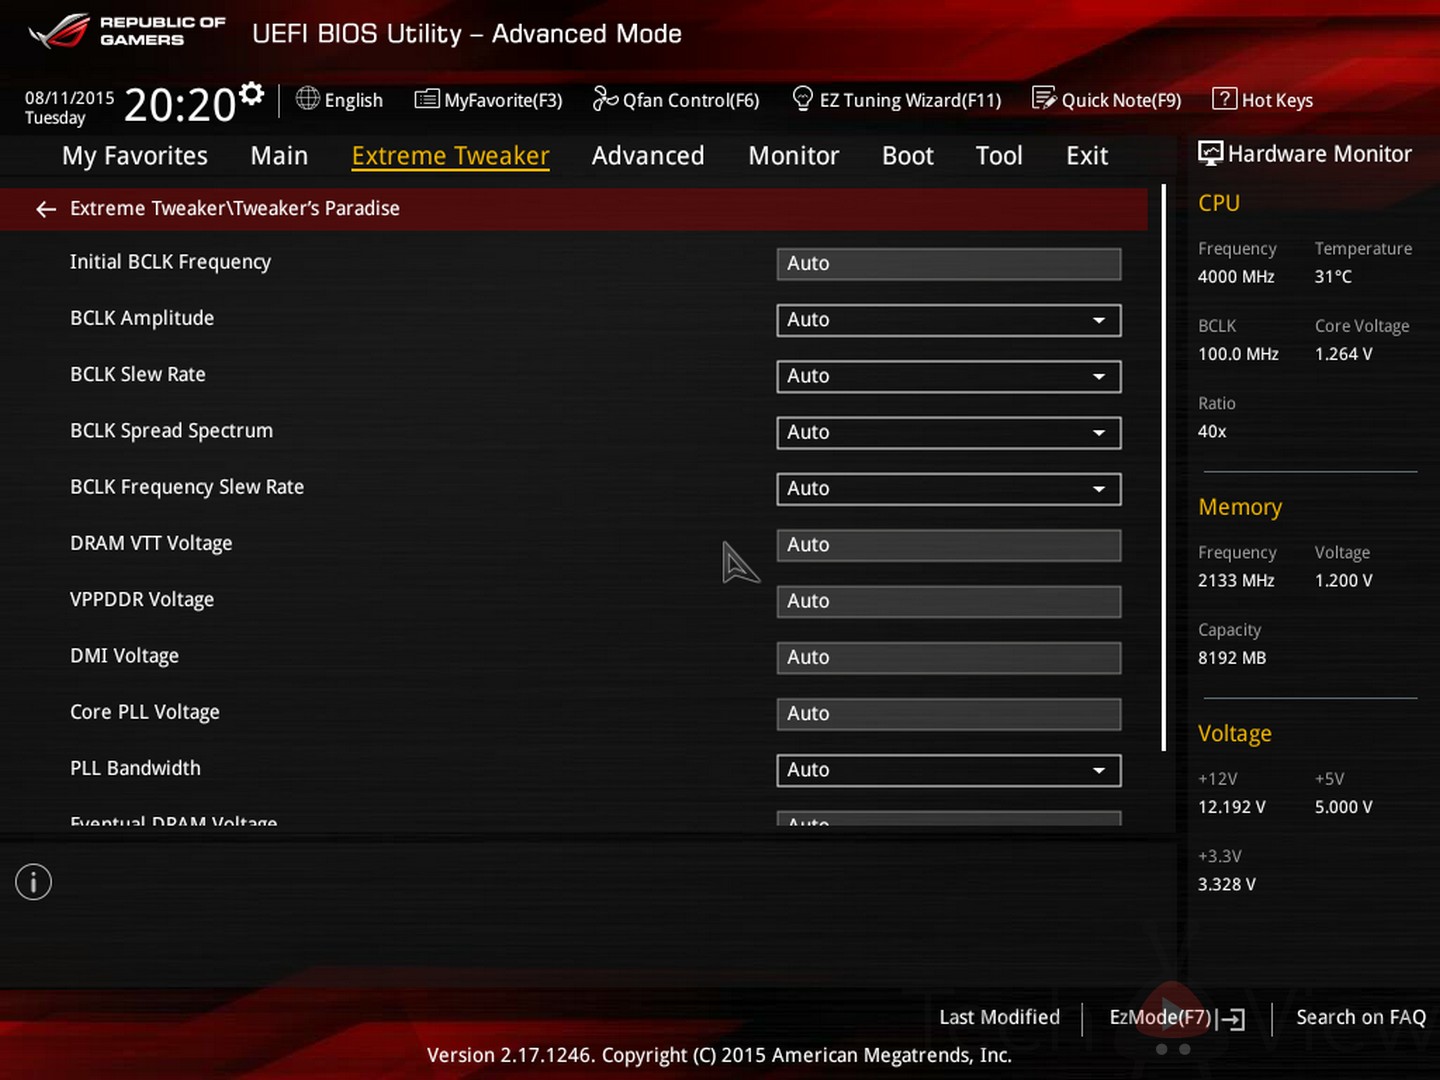Image resolution: width=1440 pixels, height=1080 pixels.
Task: Click the DMI Voltage field
Action: pyautogui.click(x=948, y=657)
